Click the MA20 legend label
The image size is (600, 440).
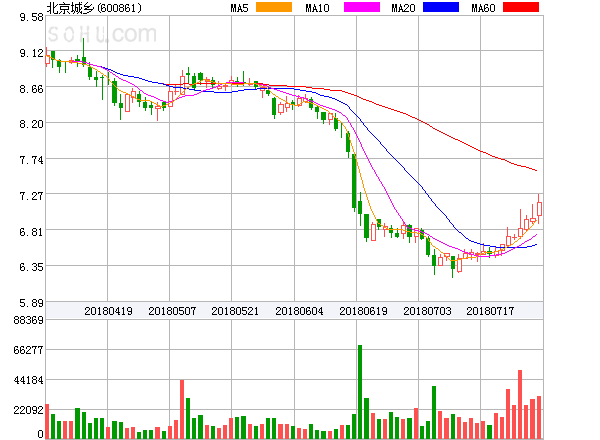403,8
